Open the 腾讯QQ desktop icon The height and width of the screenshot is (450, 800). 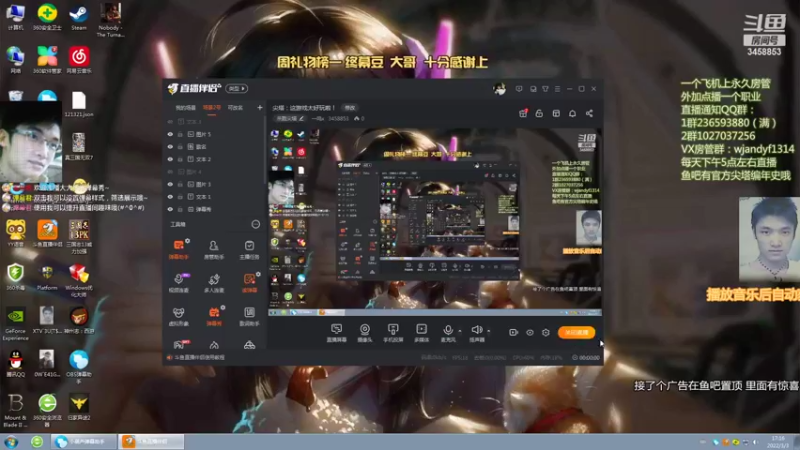[15, 363]
